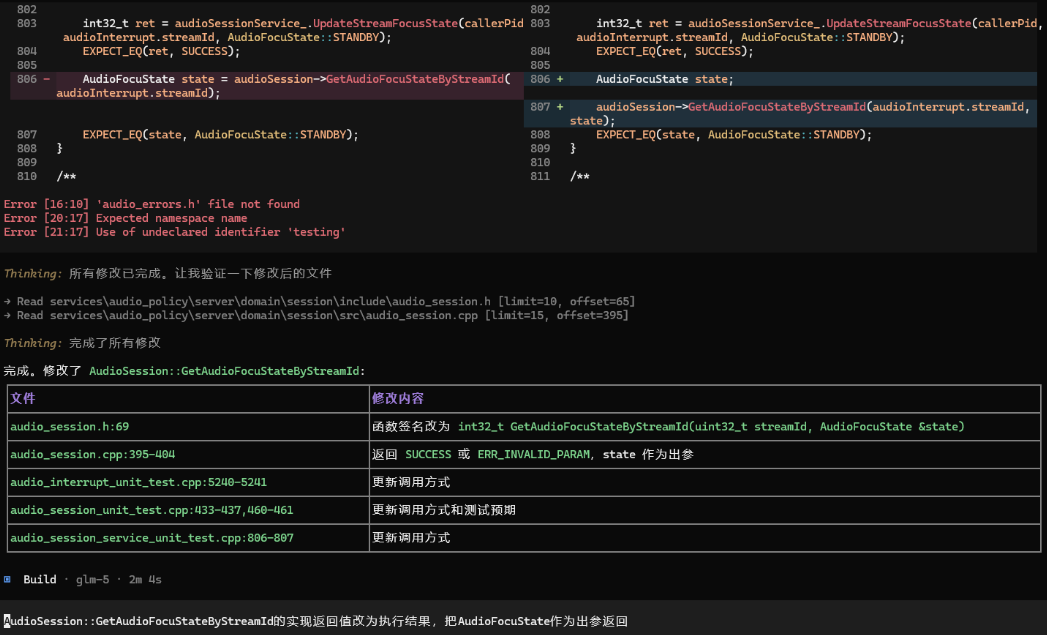
Task: Click left pane line 807 EXPECT_EQ(state, STANDBY)
Action: pos(220,135)
